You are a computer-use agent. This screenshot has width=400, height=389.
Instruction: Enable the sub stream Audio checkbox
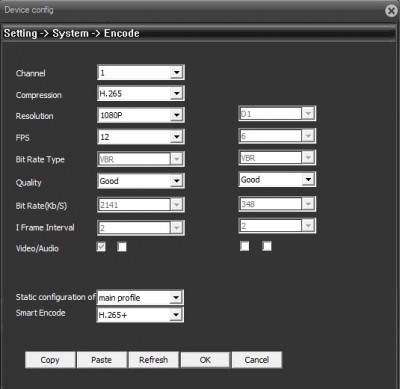click(x=267, y=246)
